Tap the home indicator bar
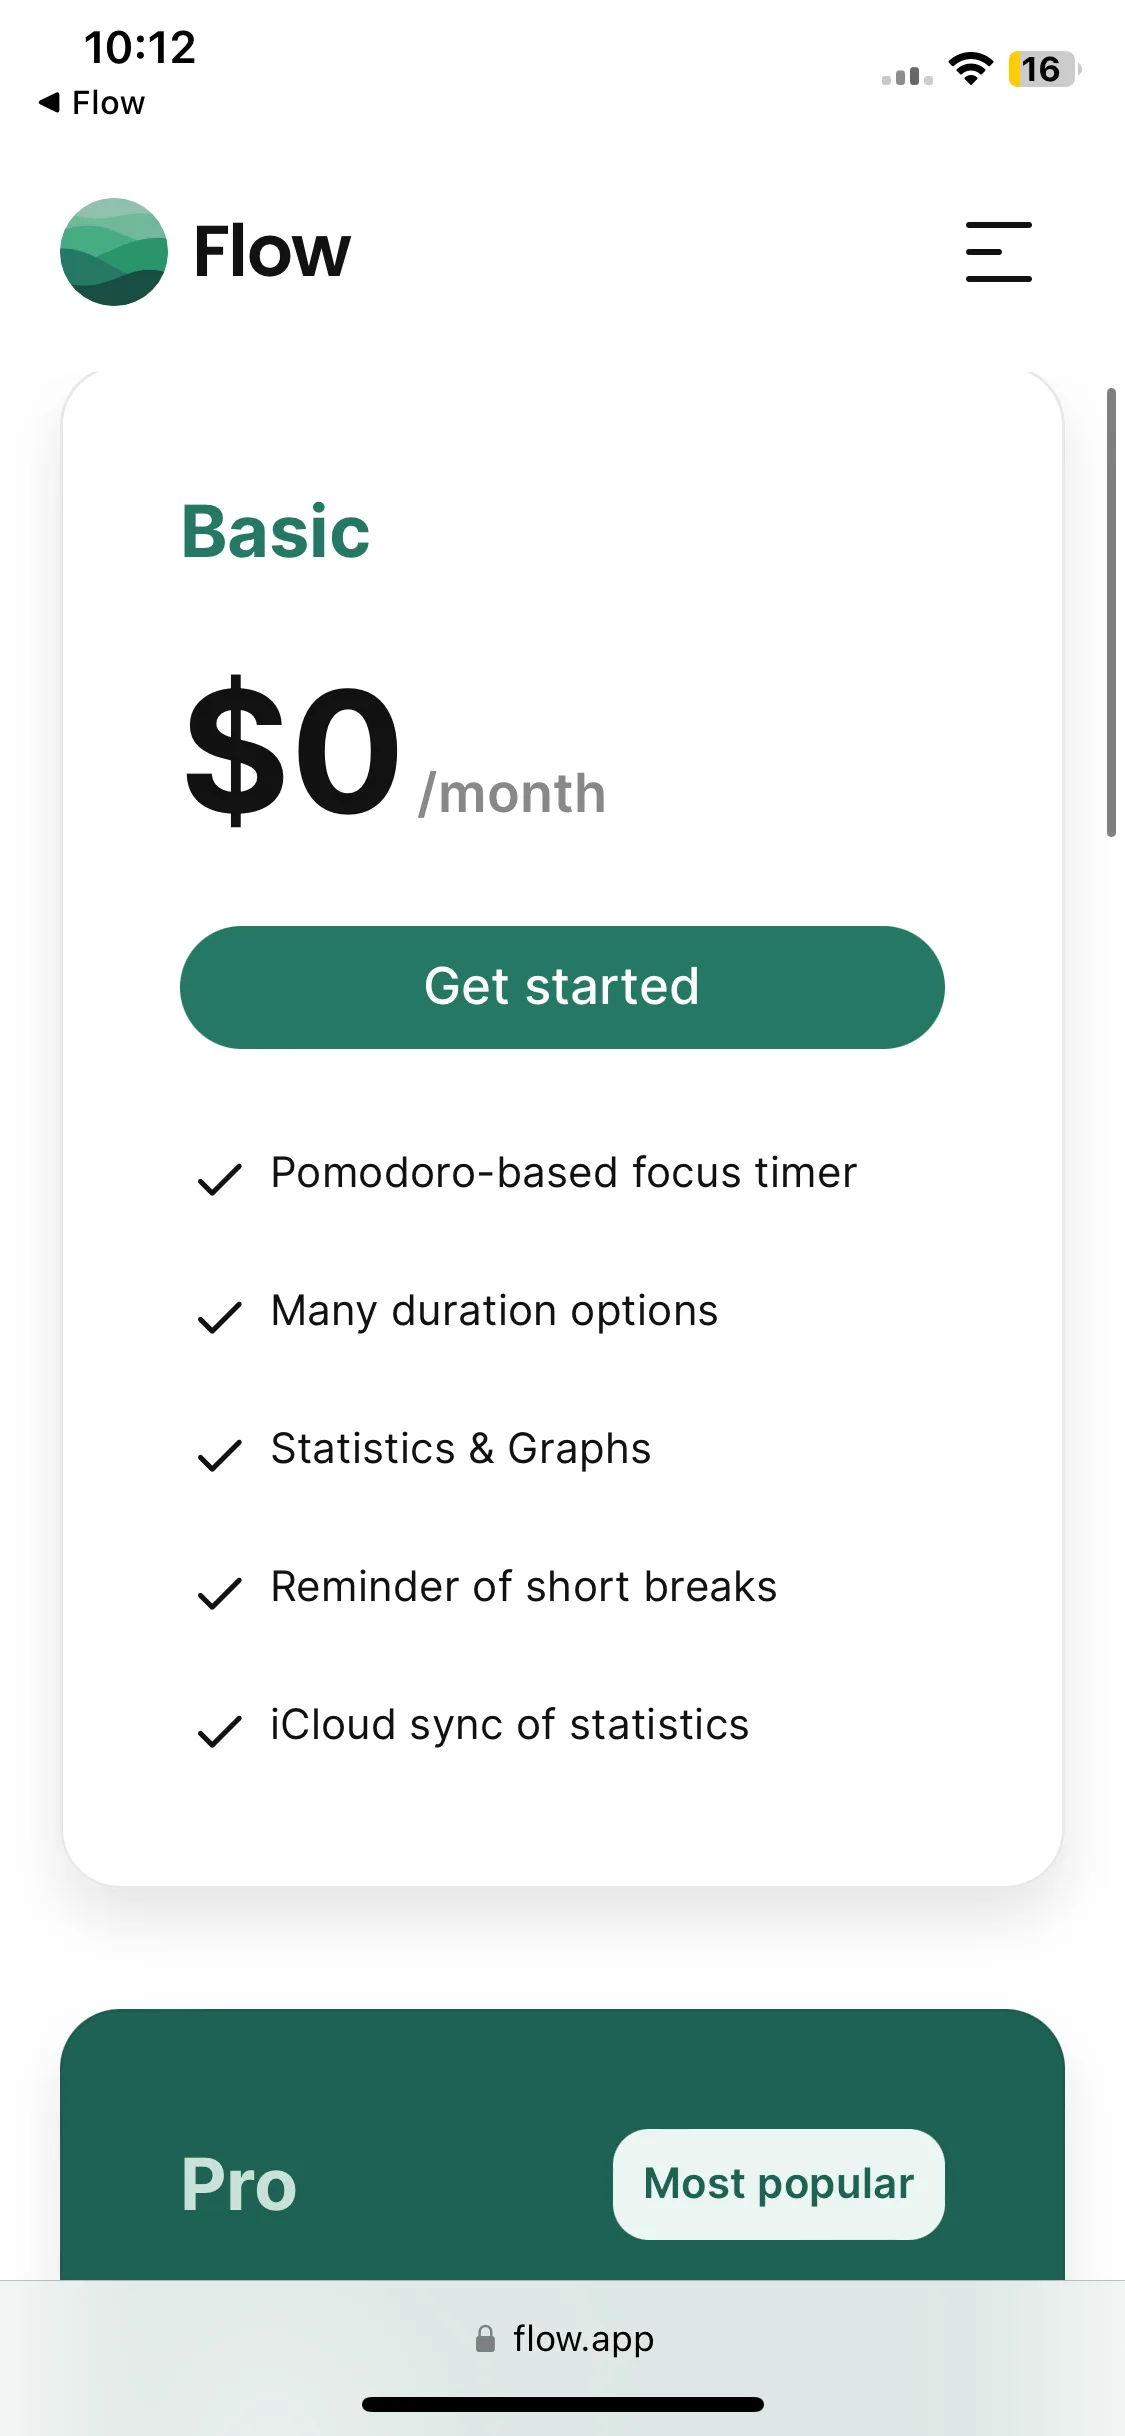Screen dimensions: 1125x2436 (x=563, y=2404)
